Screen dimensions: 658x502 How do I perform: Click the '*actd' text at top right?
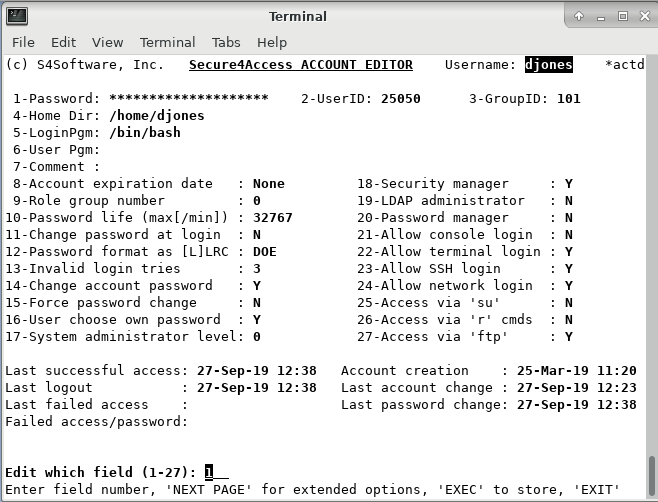(x=624, y=65)
